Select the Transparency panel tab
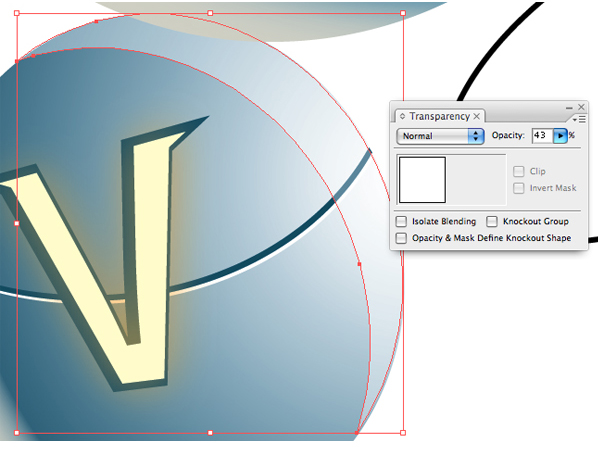 [439, 116]
